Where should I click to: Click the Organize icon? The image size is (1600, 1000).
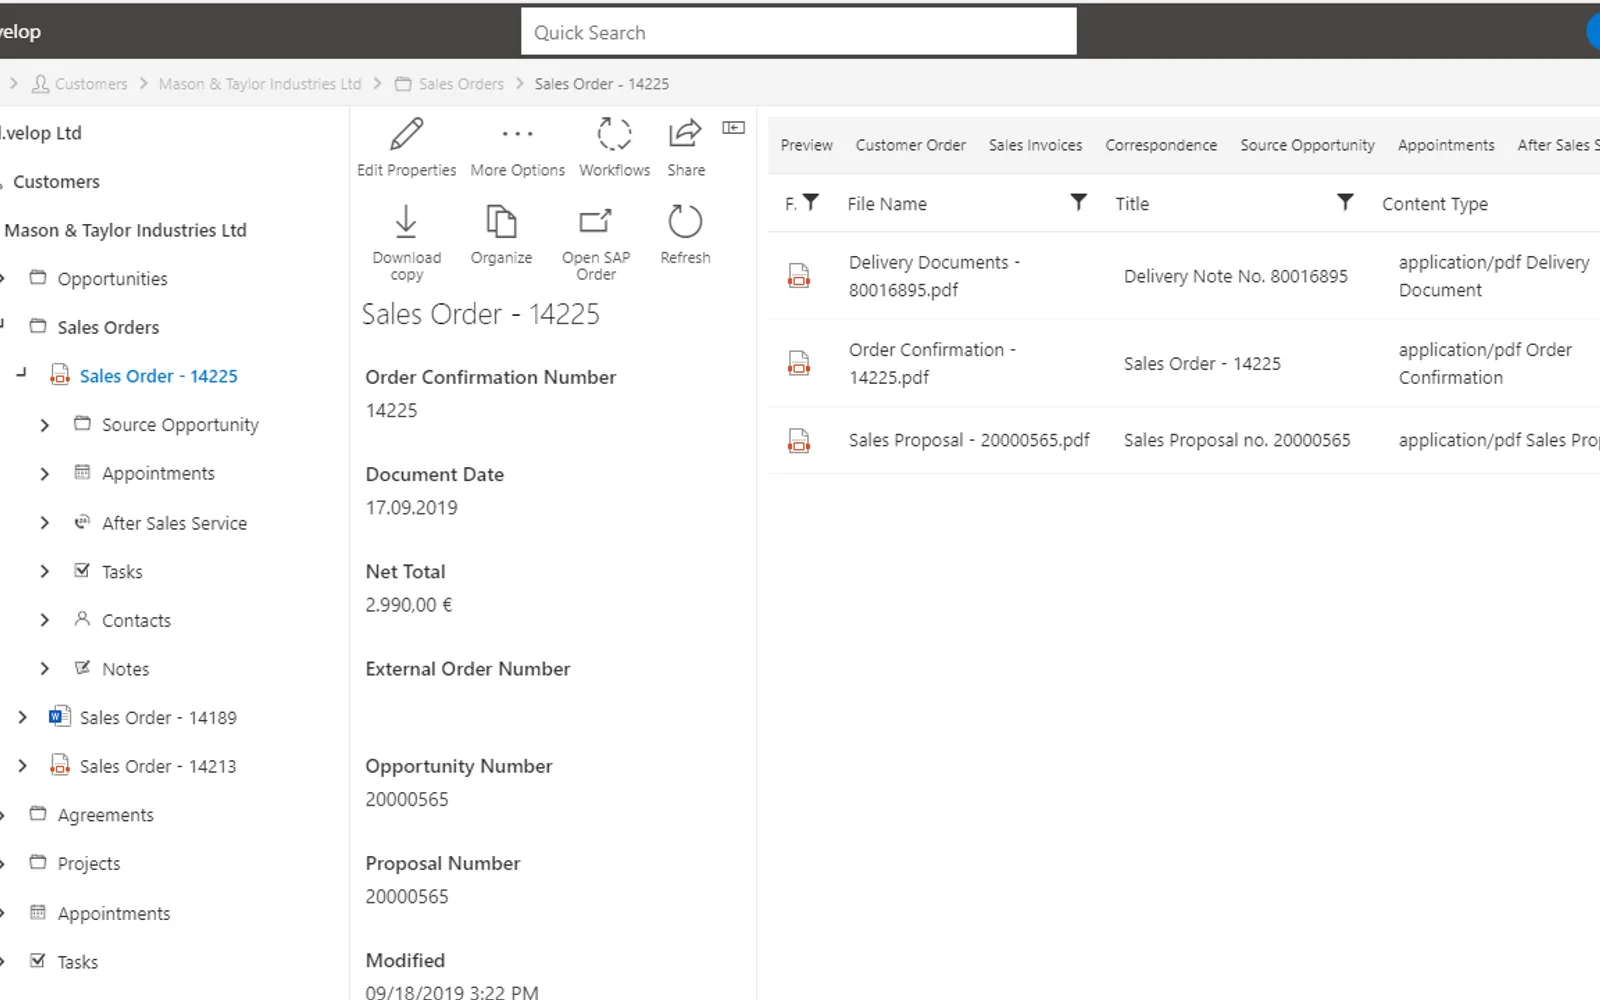(501, 221)
